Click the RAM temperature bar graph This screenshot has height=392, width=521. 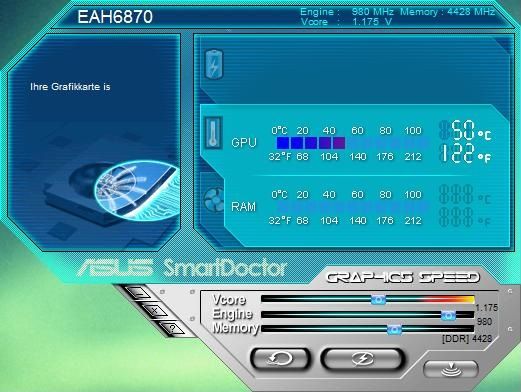coord(352,207)
